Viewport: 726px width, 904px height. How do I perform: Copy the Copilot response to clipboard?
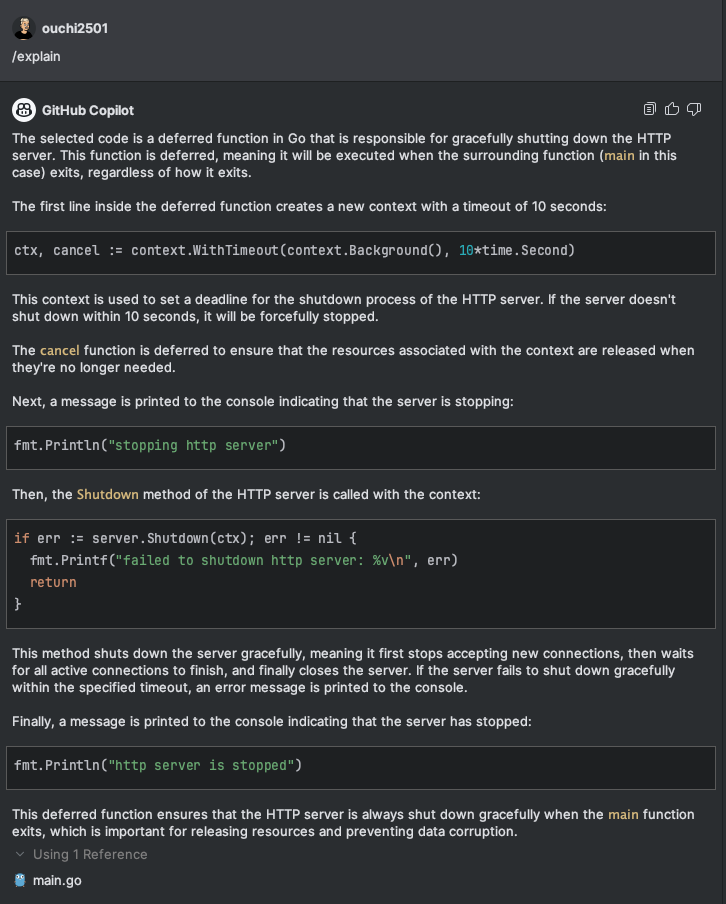(650, 109)
